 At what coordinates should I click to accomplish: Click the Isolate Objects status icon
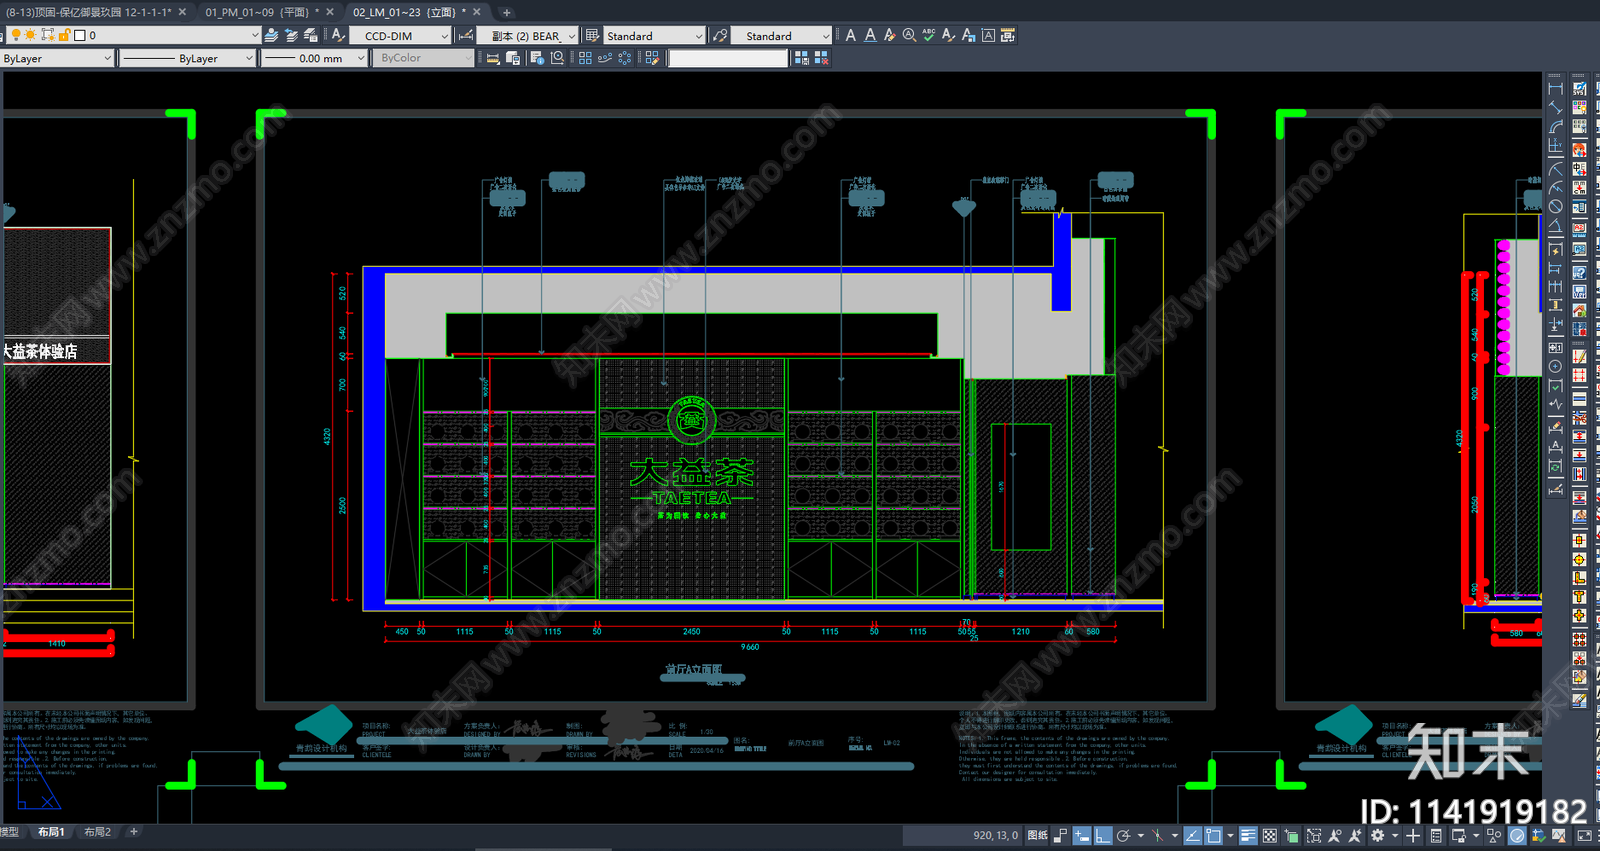point(1494,835)
